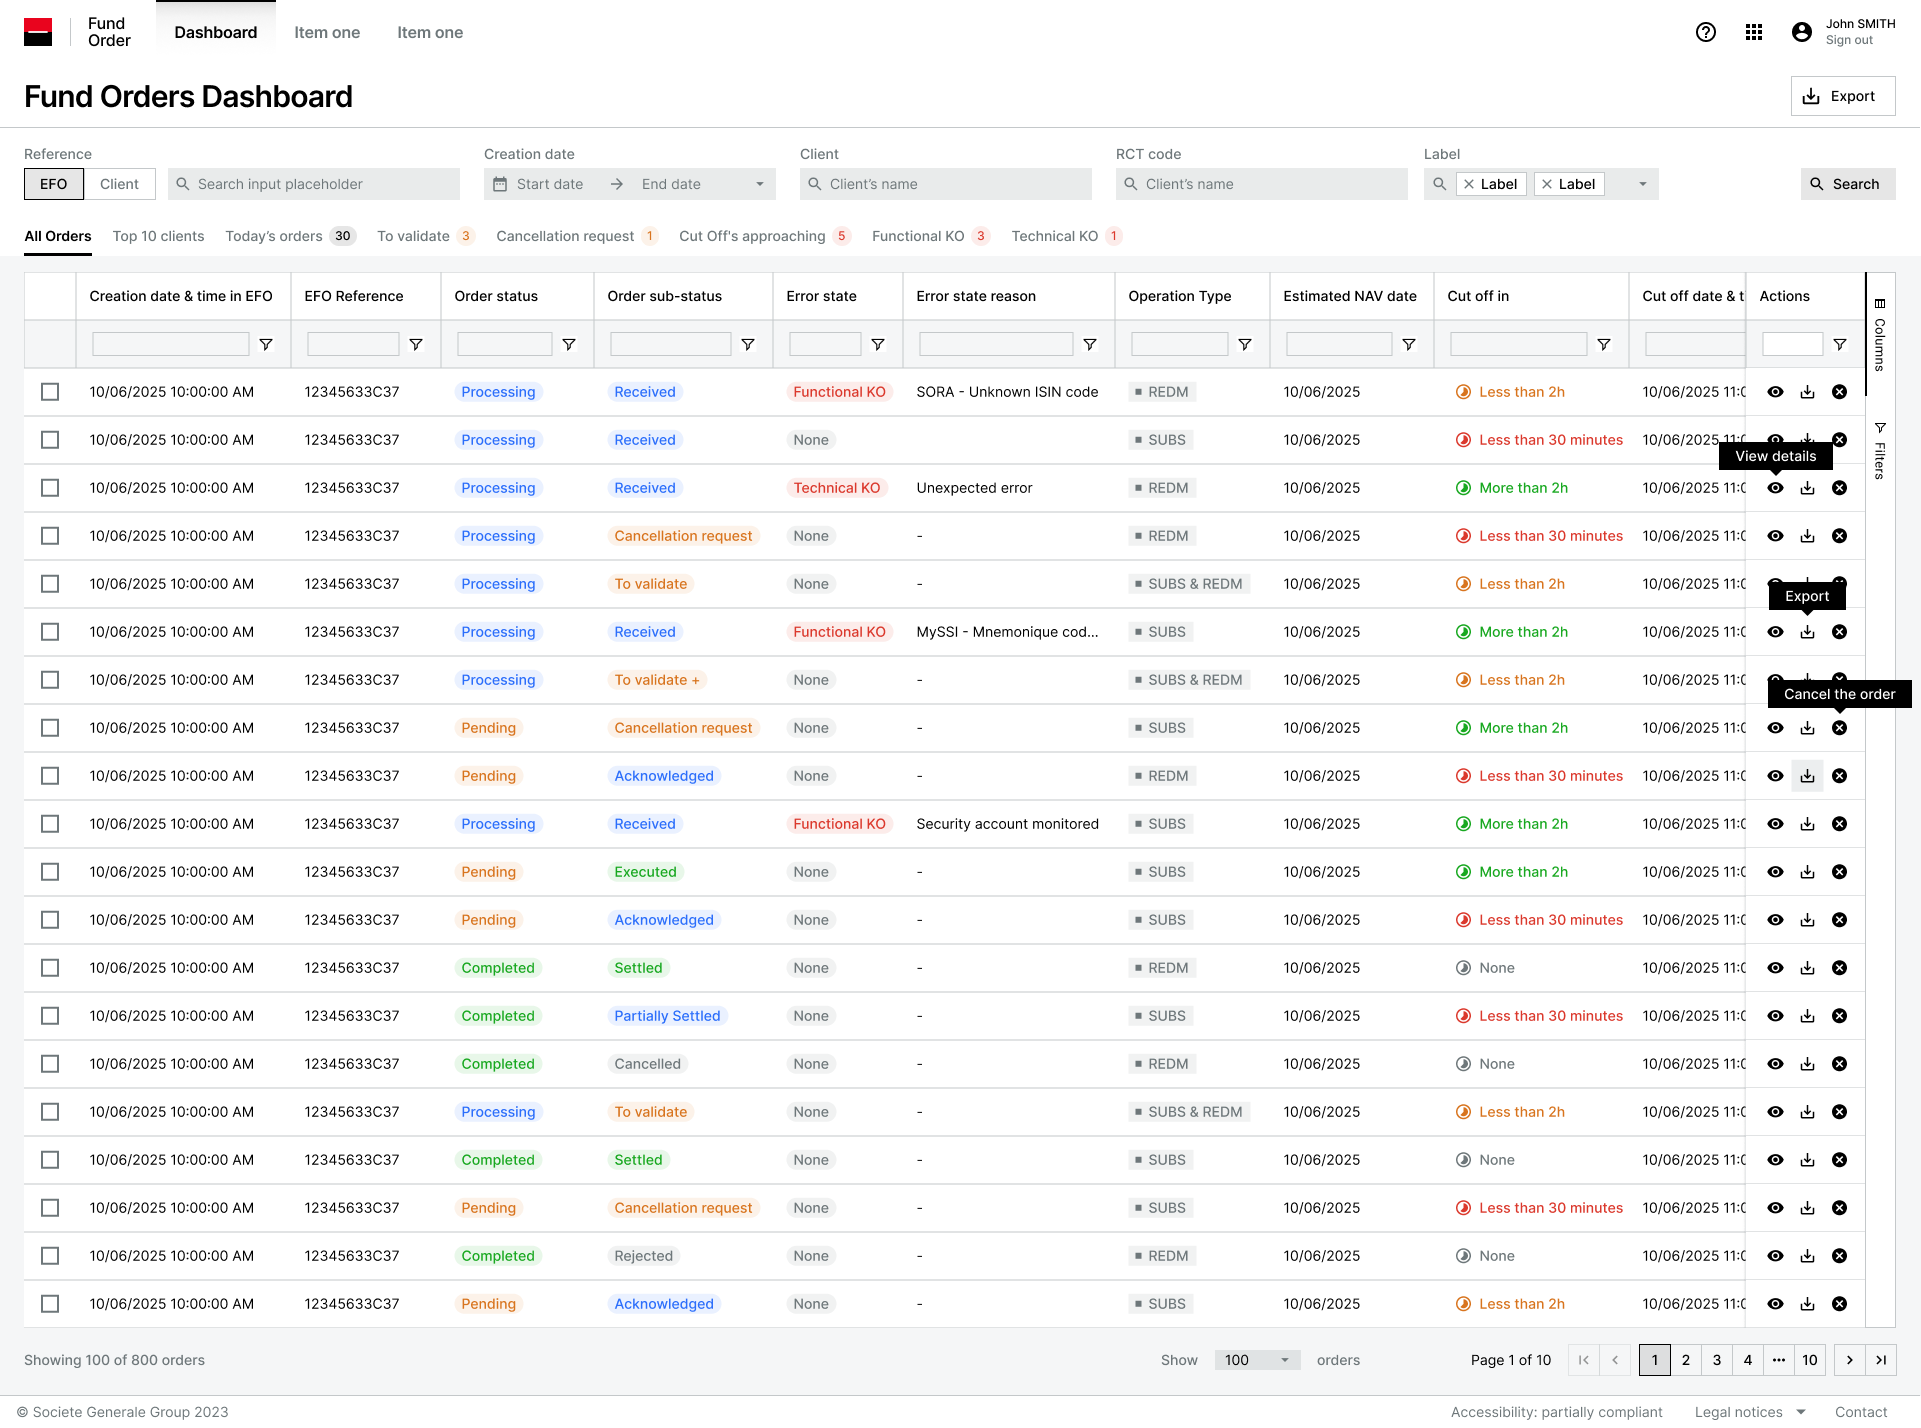Click the Search button
The height and width of the screenshot is (1428, 1921).
coord(1847,184)
